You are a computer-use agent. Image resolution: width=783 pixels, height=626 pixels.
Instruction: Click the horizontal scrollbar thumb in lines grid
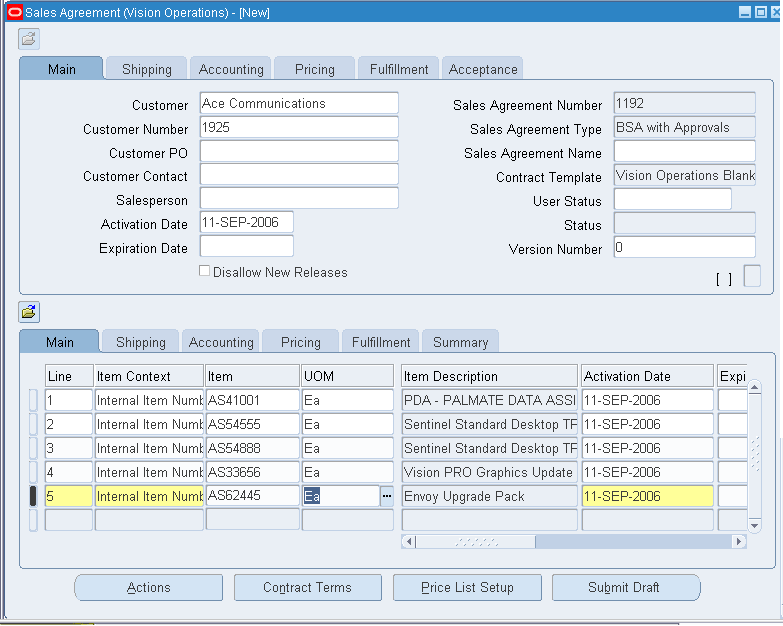pyautogui.click(x=475, y=542)
